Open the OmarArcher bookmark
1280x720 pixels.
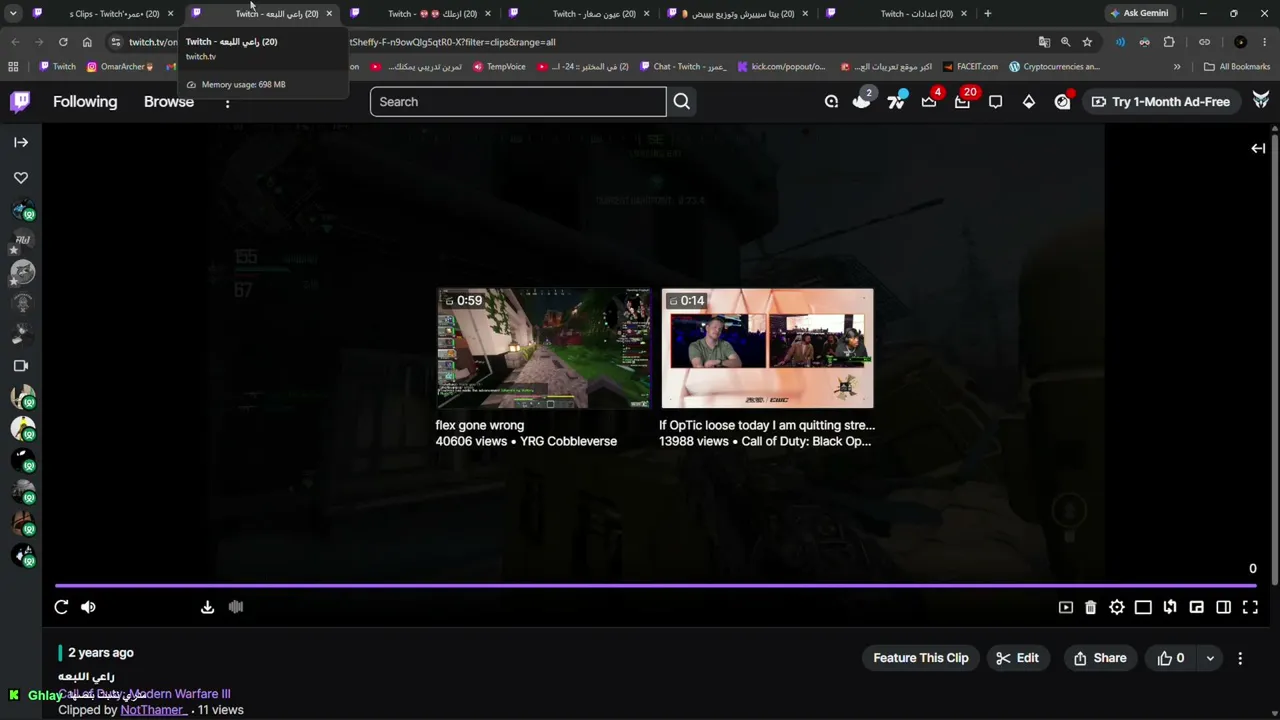(120, 67)
